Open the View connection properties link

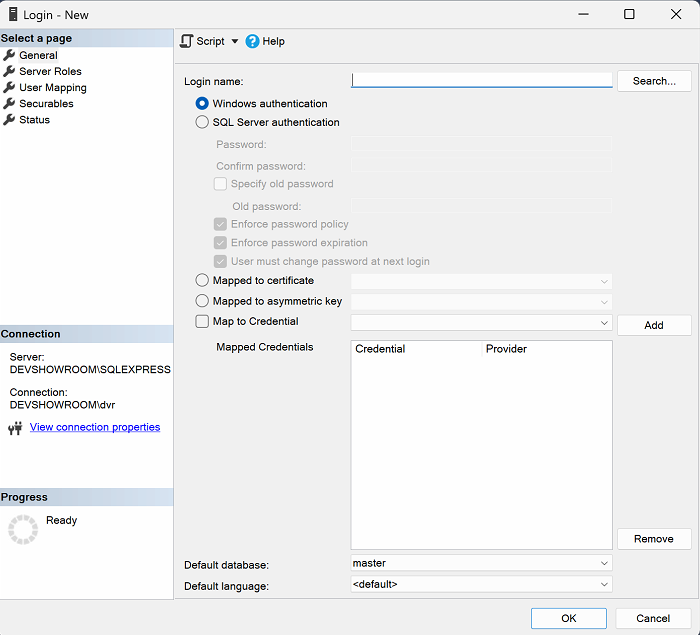95,427
